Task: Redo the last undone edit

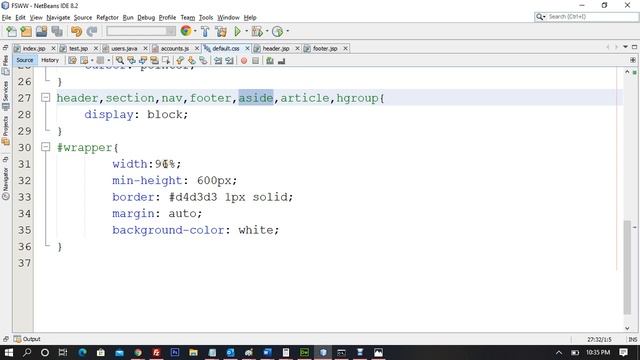Action: pos(92,31)
